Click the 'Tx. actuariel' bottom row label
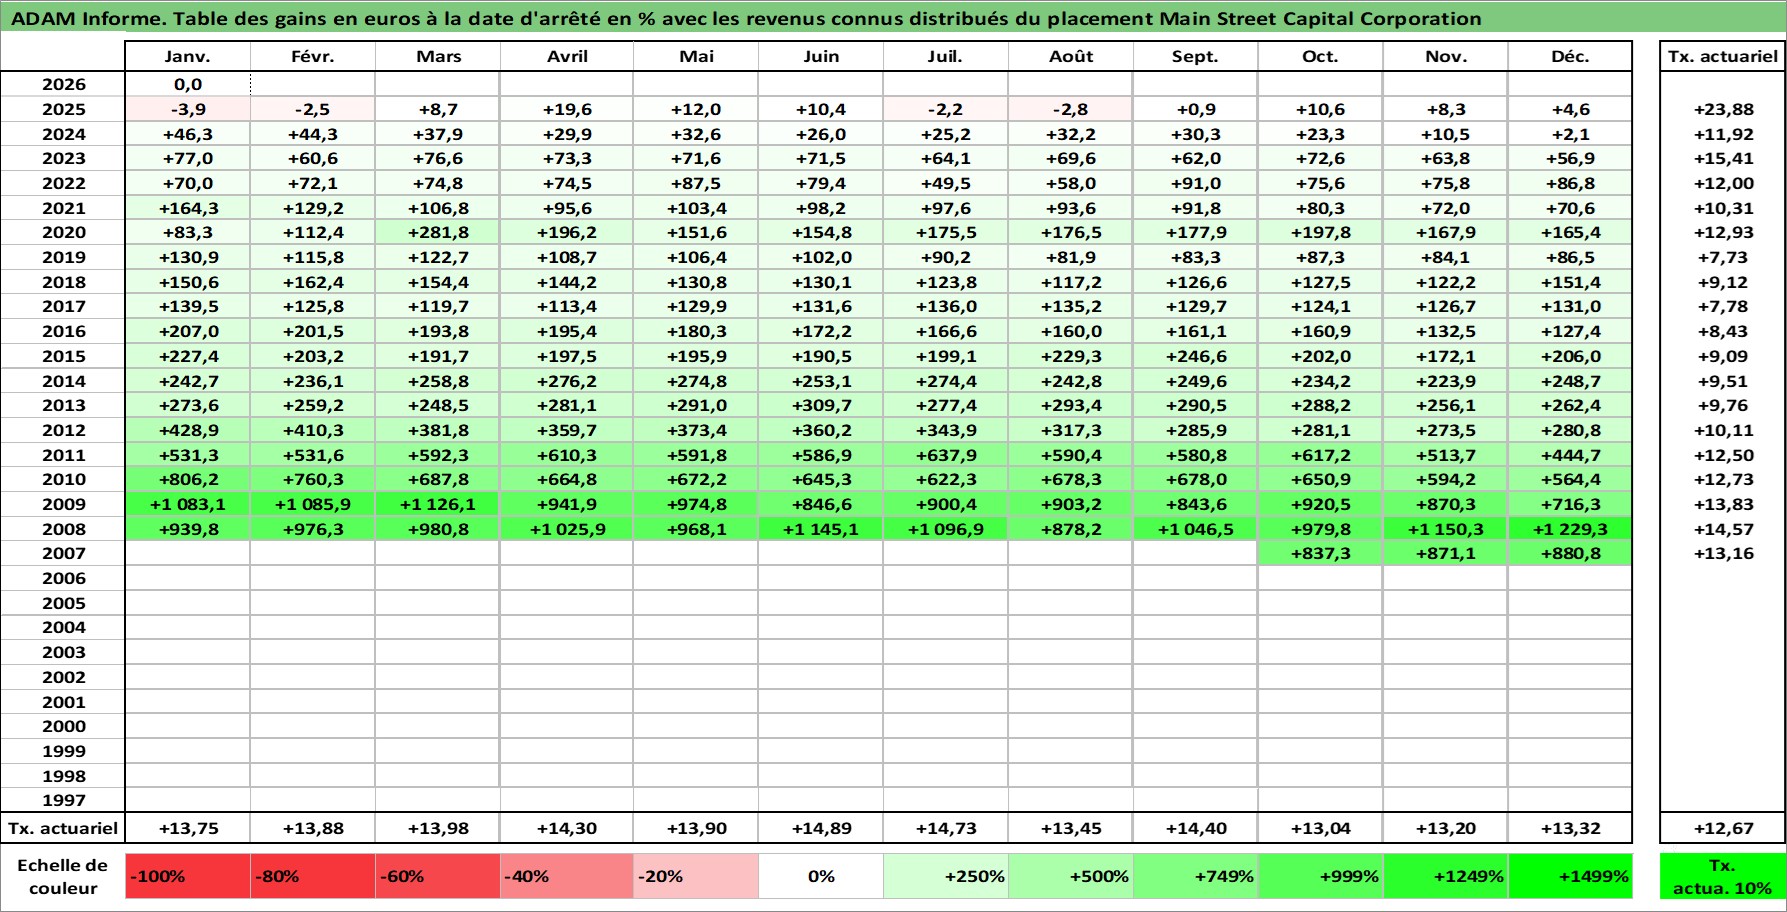This screenshot has height=912, width=1787. [63, 828]
